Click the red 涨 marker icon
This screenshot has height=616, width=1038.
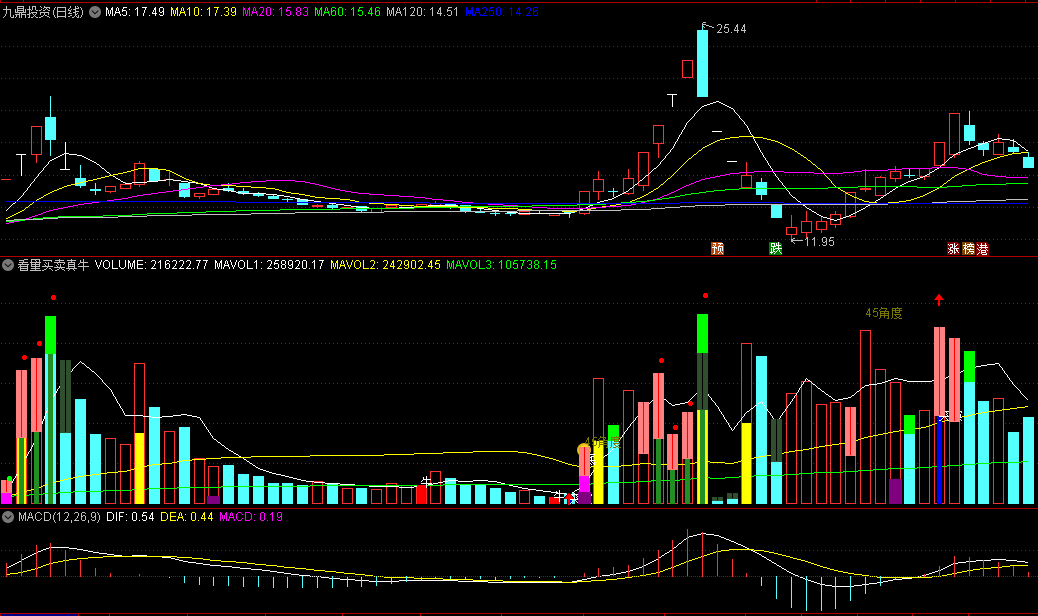coord(953,249)
